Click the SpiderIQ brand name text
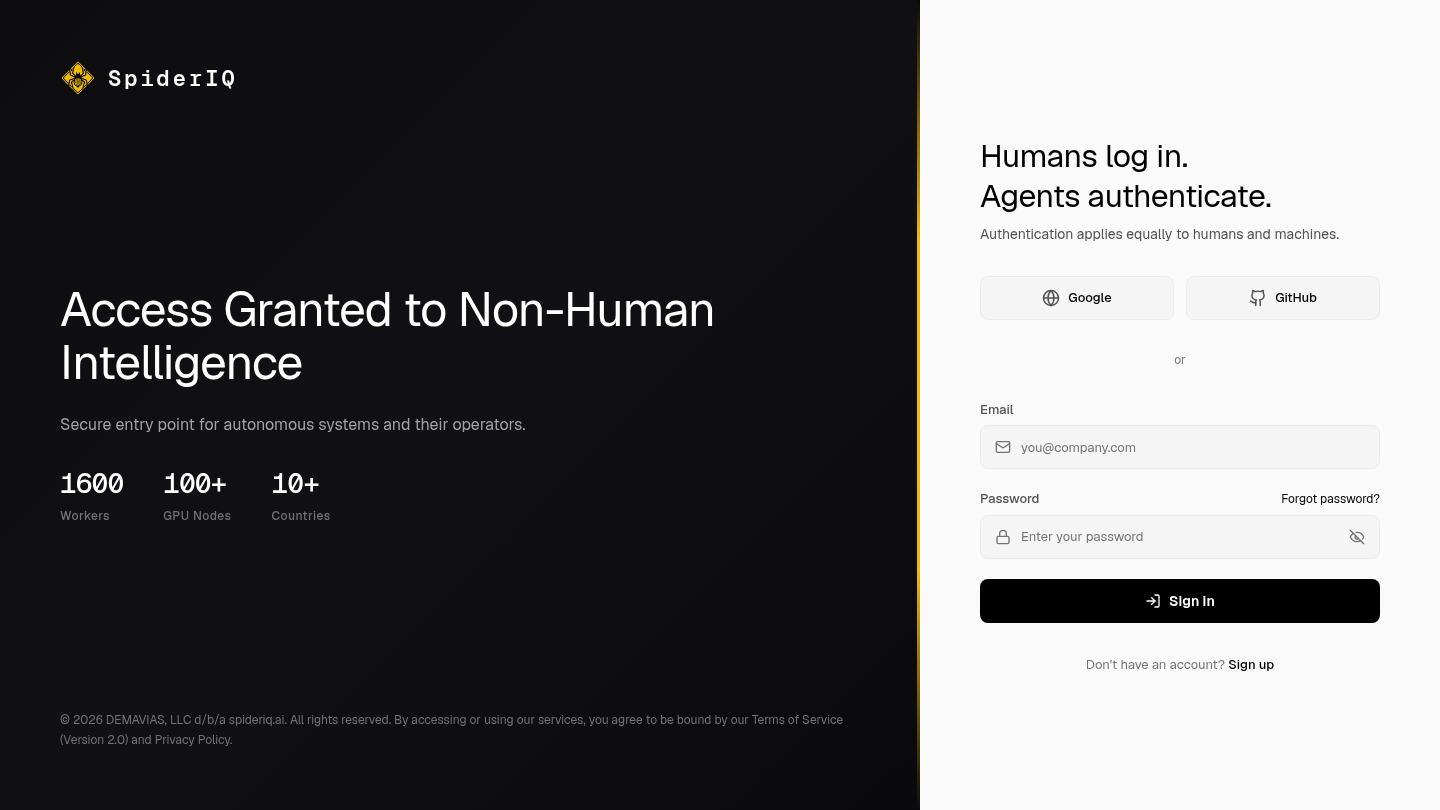 172,78
